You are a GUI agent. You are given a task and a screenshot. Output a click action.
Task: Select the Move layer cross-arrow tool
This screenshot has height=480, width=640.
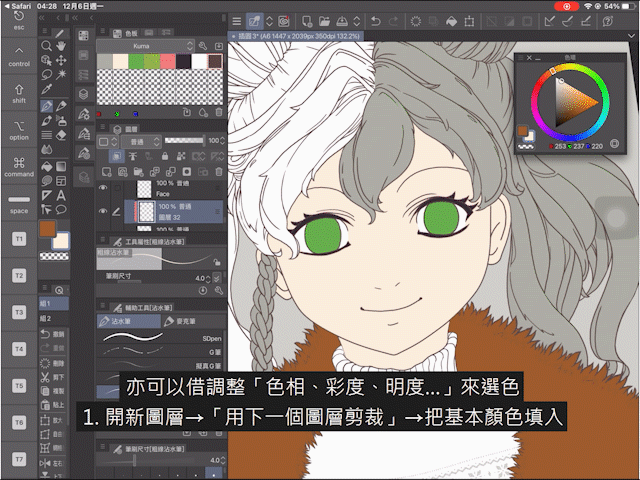[x=61, y=60]
